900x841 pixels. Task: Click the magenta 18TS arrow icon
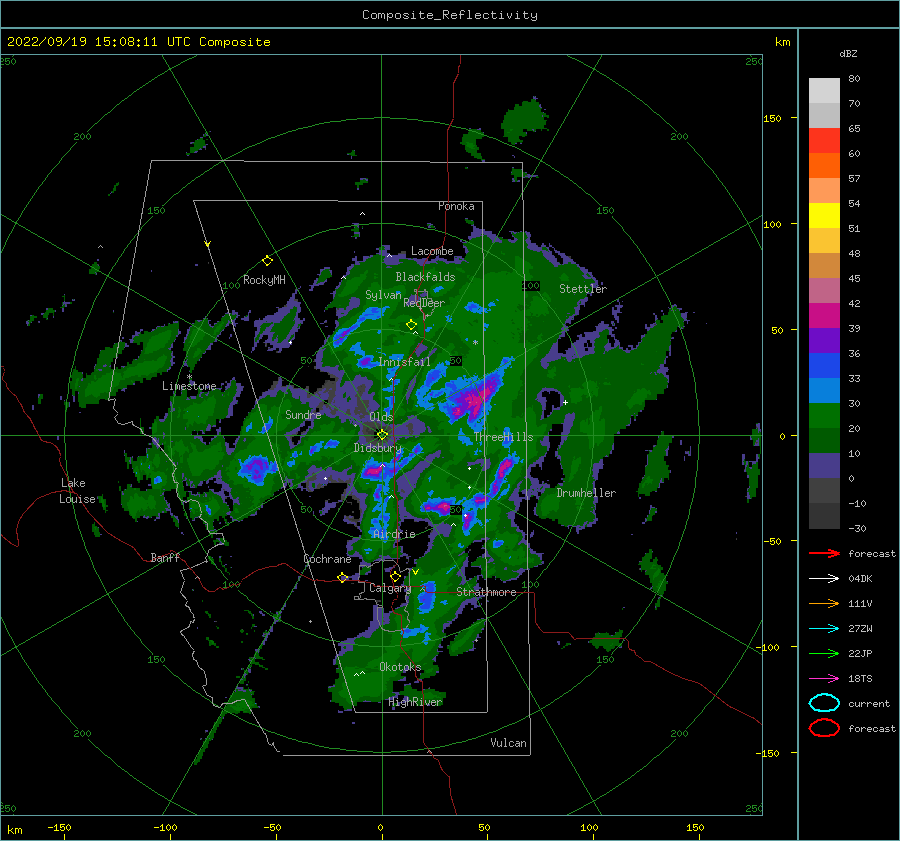point(824,679)
